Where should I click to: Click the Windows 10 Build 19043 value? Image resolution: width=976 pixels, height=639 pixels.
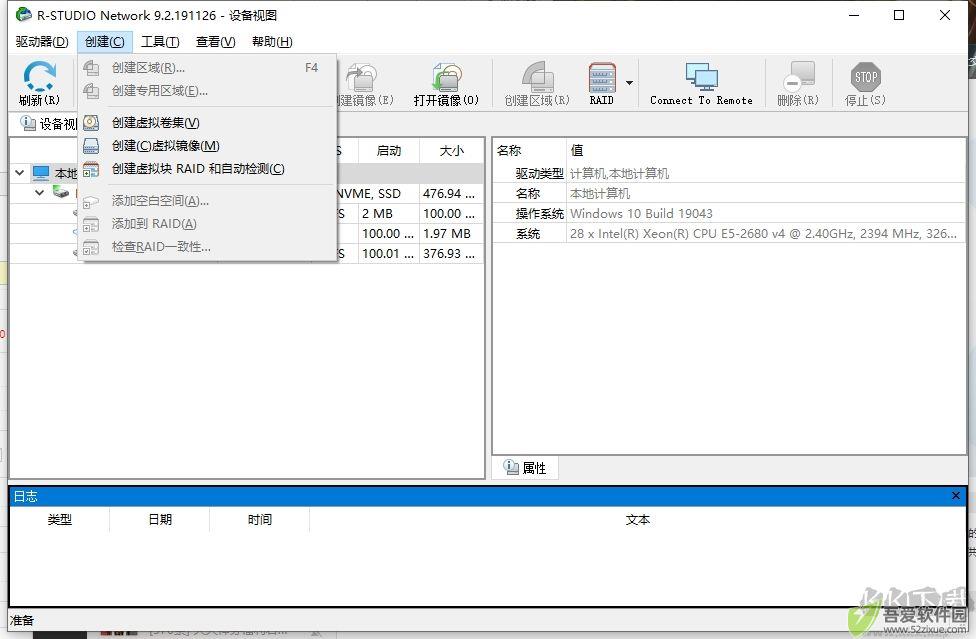tap(641, 213)
